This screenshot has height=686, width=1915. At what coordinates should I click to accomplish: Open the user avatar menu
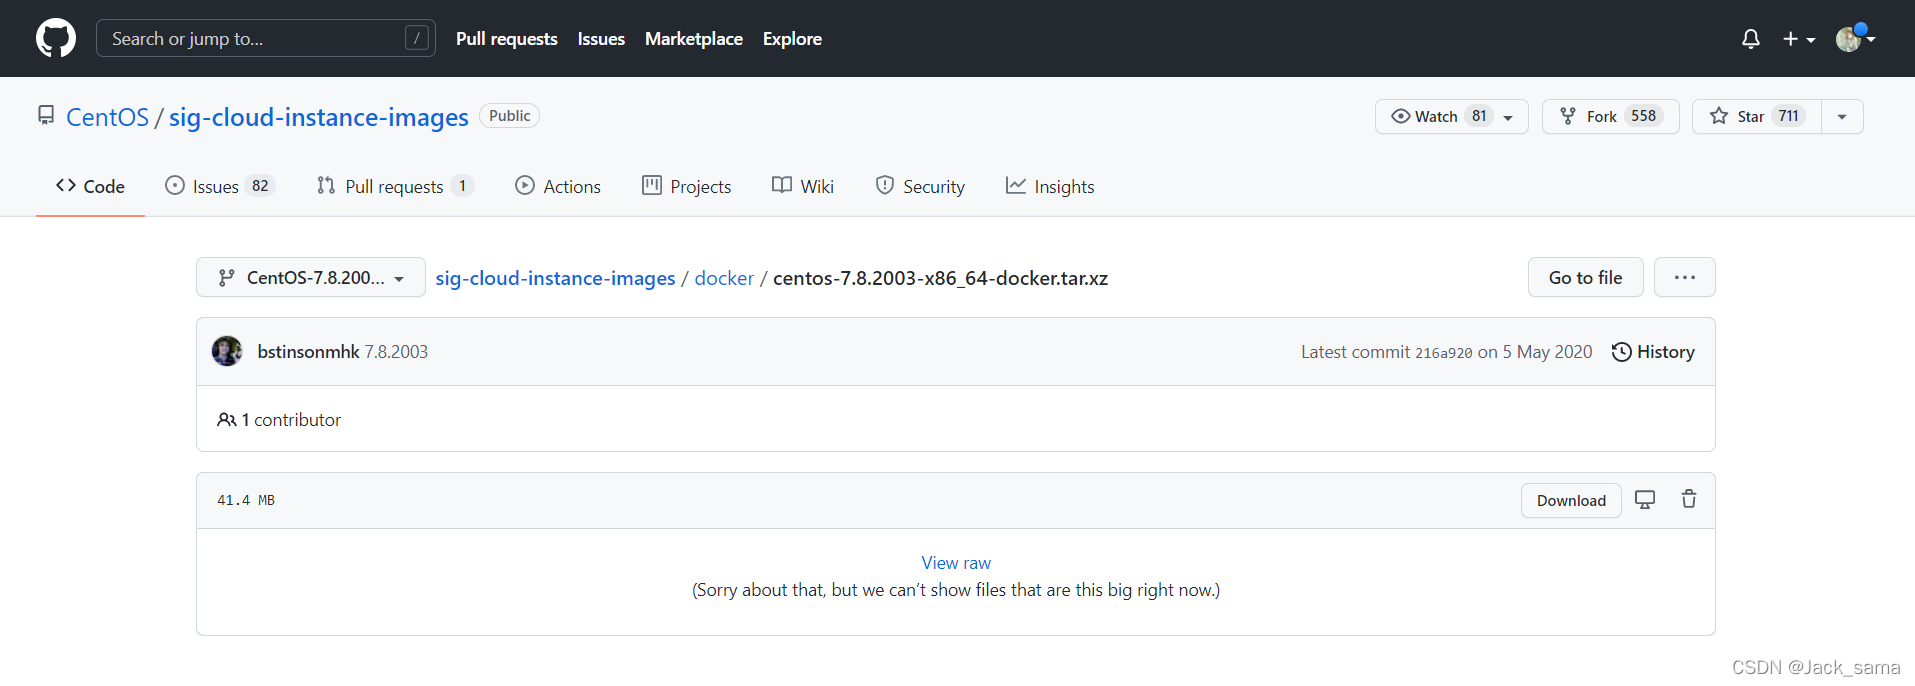pos(1855,38)
